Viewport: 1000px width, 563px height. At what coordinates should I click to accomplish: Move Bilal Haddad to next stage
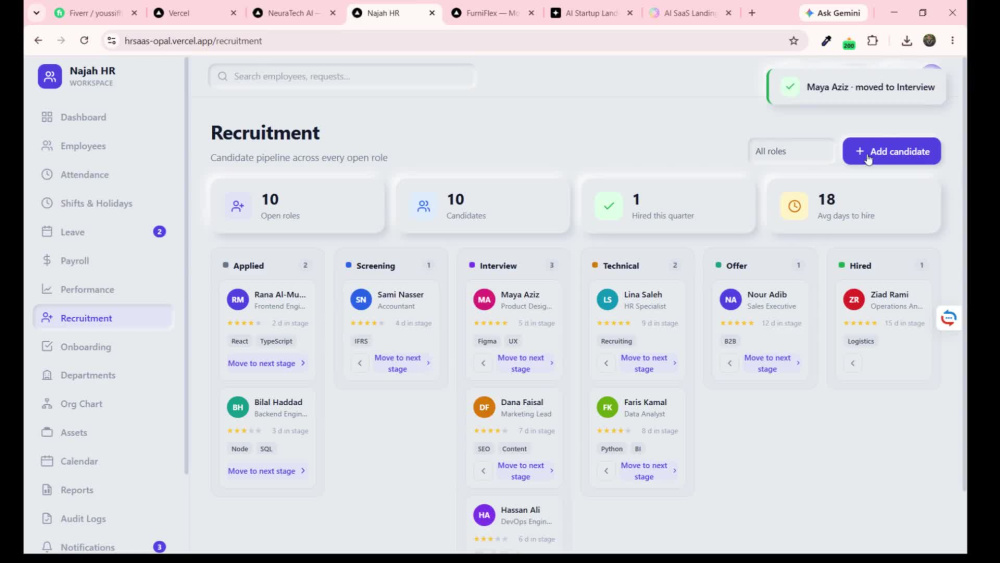[x=267, y=471]
